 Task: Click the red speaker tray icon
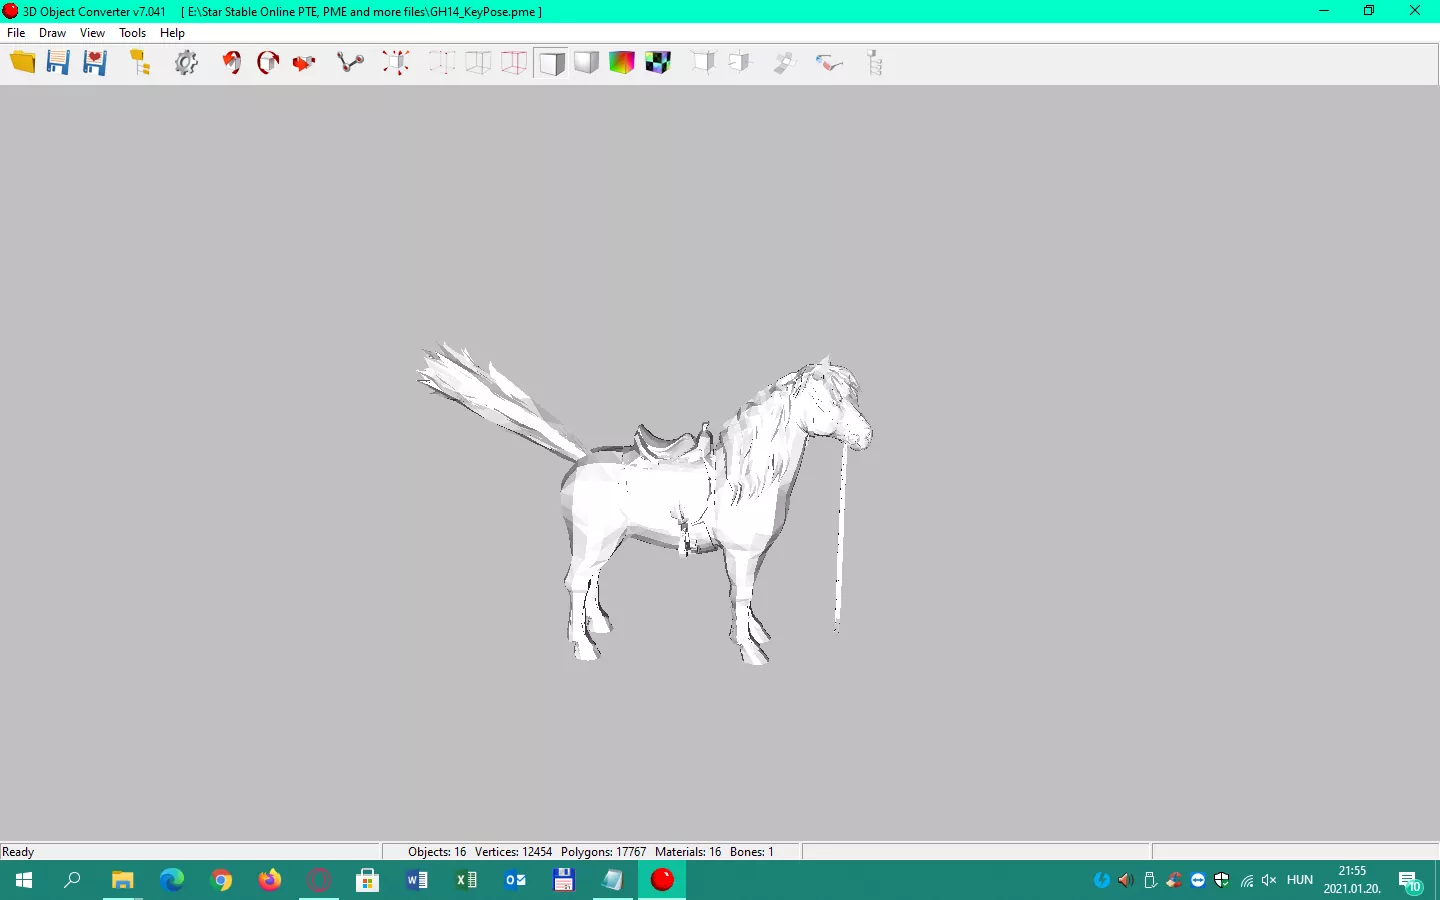[1126, 880]
